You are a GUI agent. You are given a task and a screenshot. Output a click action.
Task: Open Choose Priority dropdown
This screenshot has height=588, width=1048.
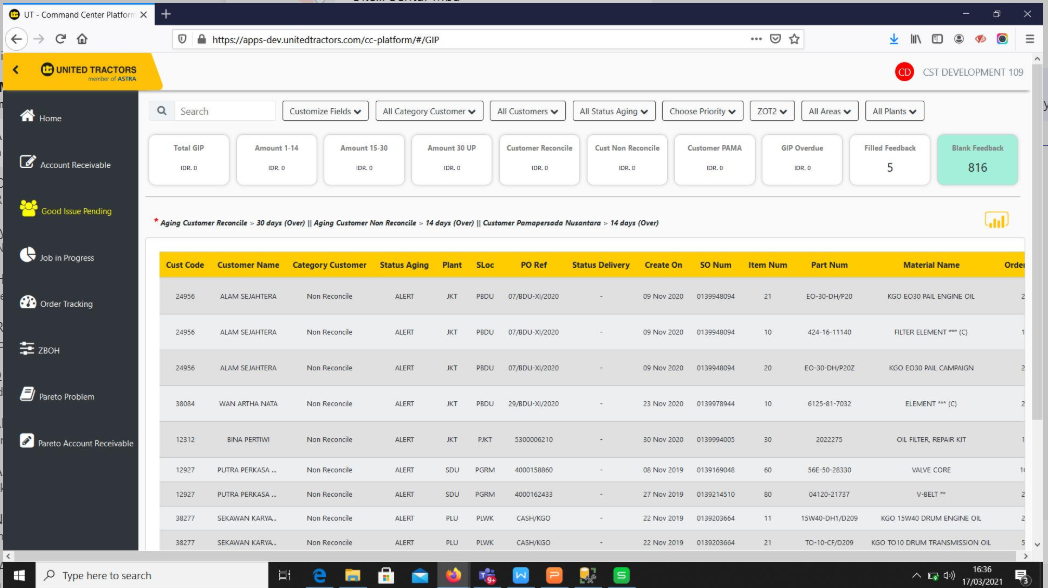point(702,111)
